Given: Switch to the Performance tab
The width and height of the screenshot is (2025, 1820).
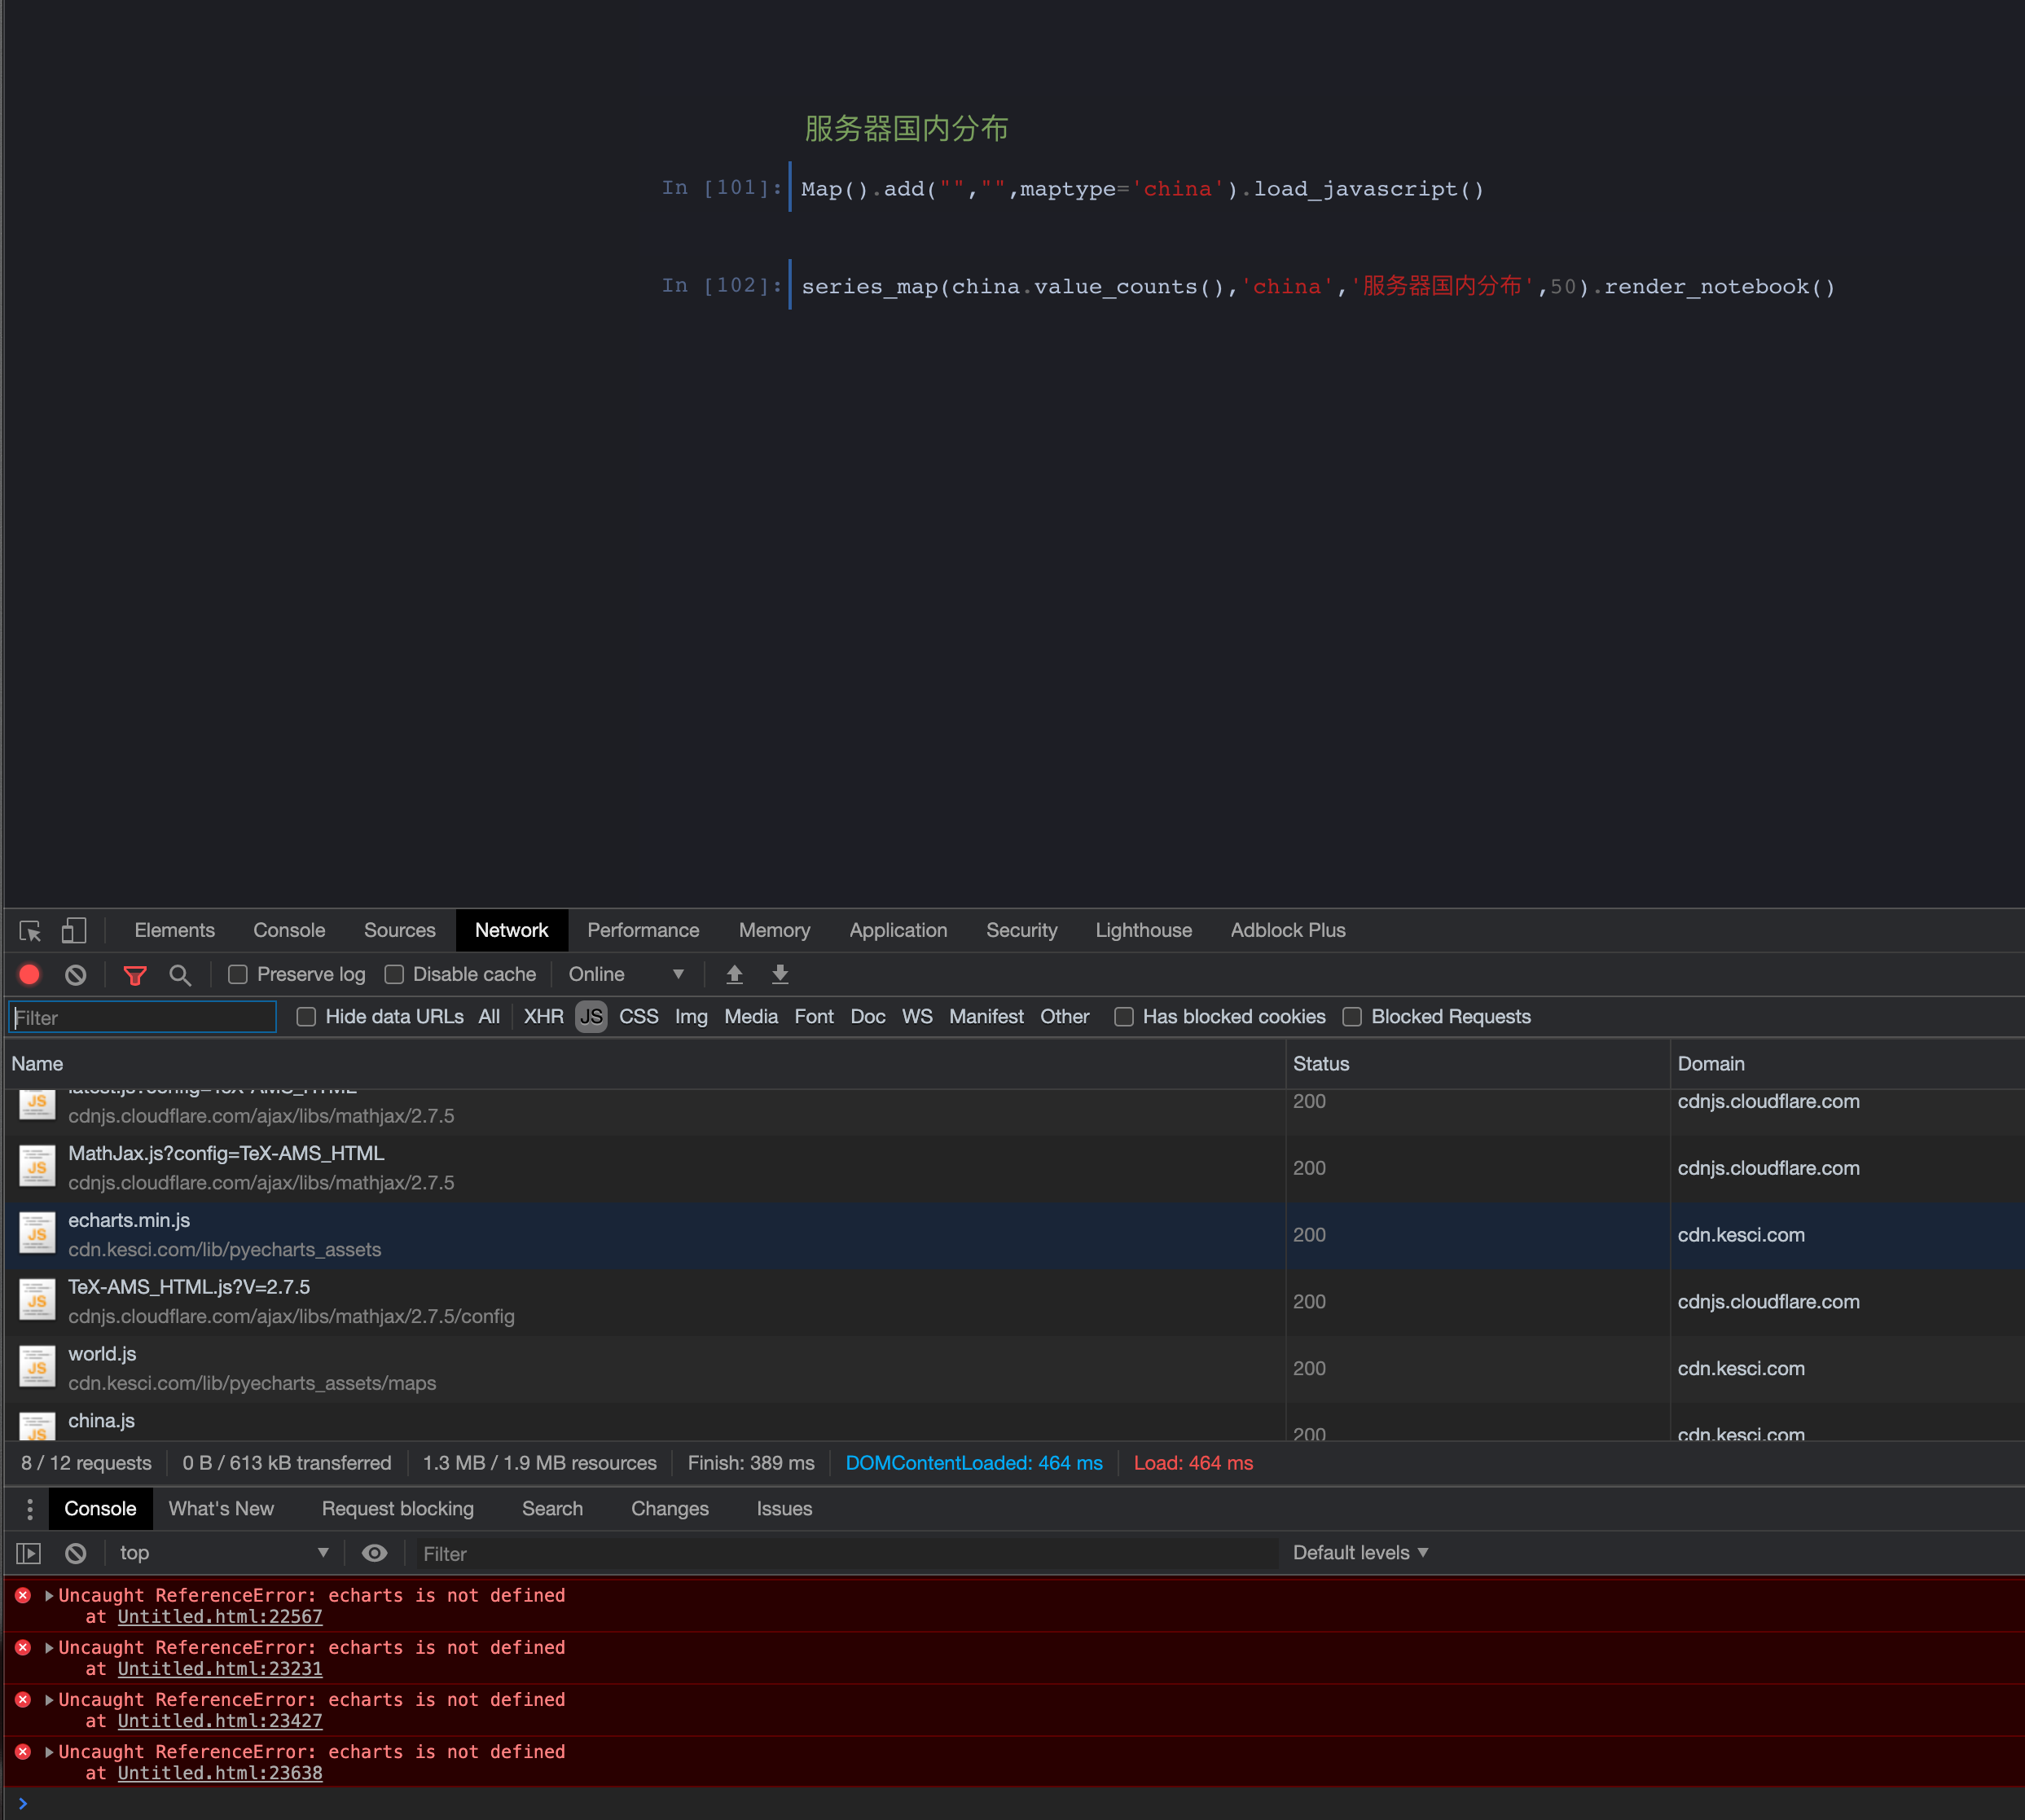Looking at the screenshot, I should tap(643, 930).
